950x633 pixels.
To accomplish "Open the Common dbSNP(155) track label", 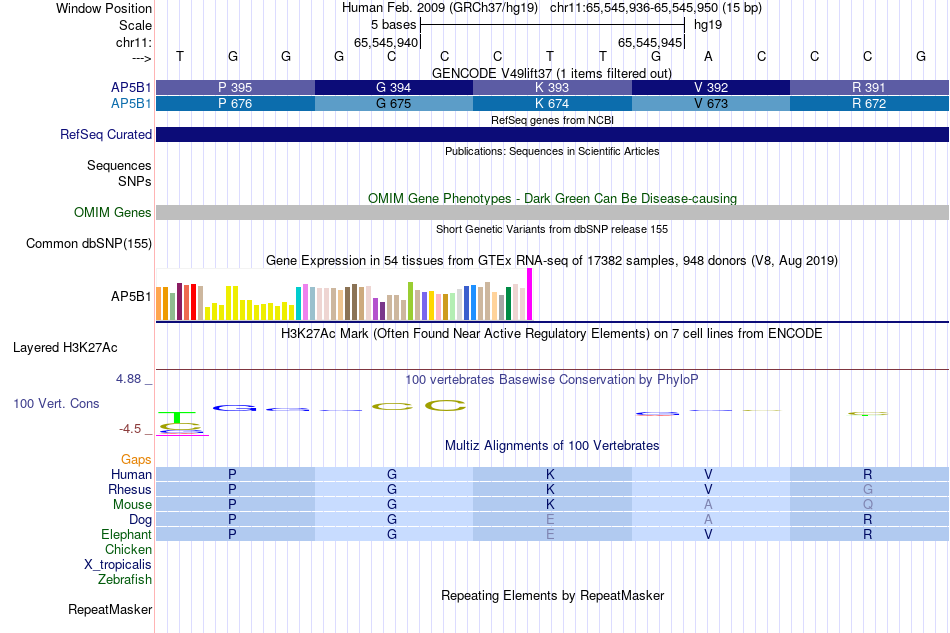I will 88,244.
